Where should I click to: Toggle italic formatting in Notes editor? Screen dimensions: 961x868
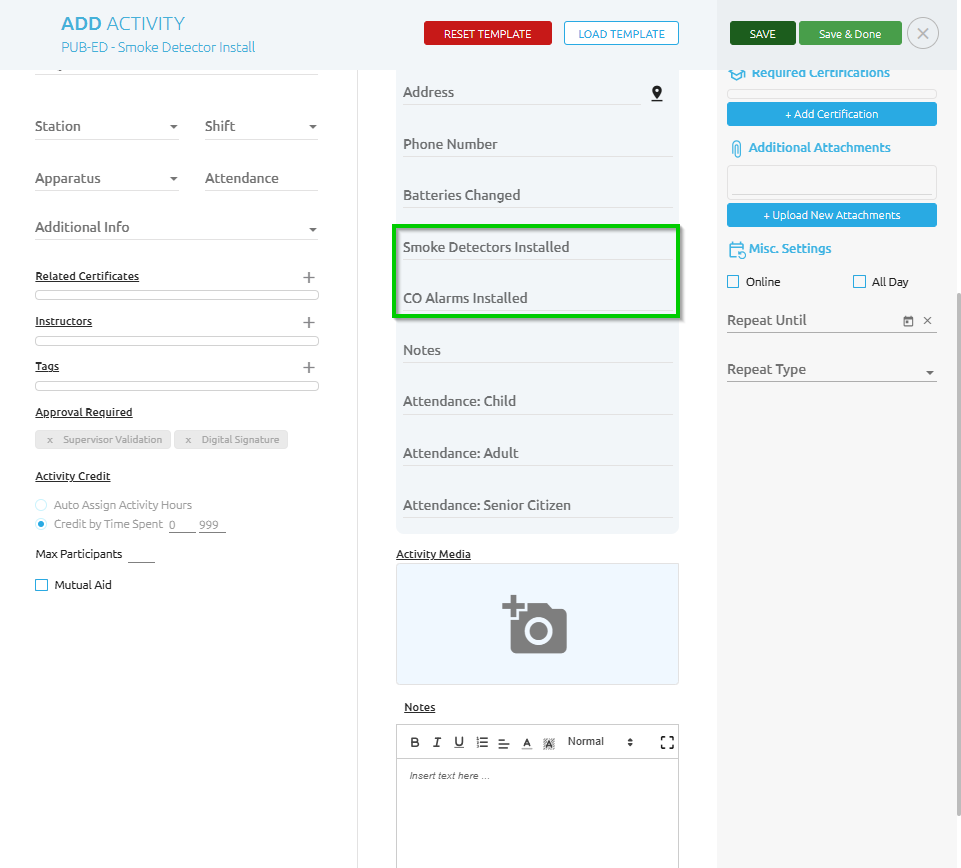(437, 742)
